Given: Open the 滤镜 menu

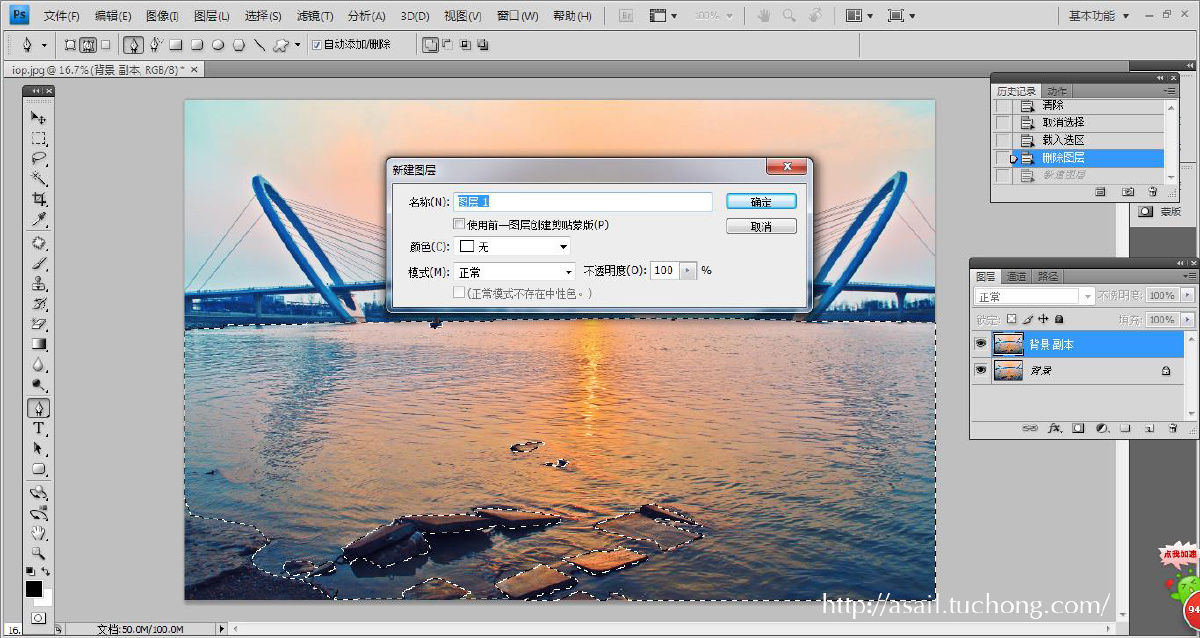Looking at the screenshot, I should (x=316, y=15).
